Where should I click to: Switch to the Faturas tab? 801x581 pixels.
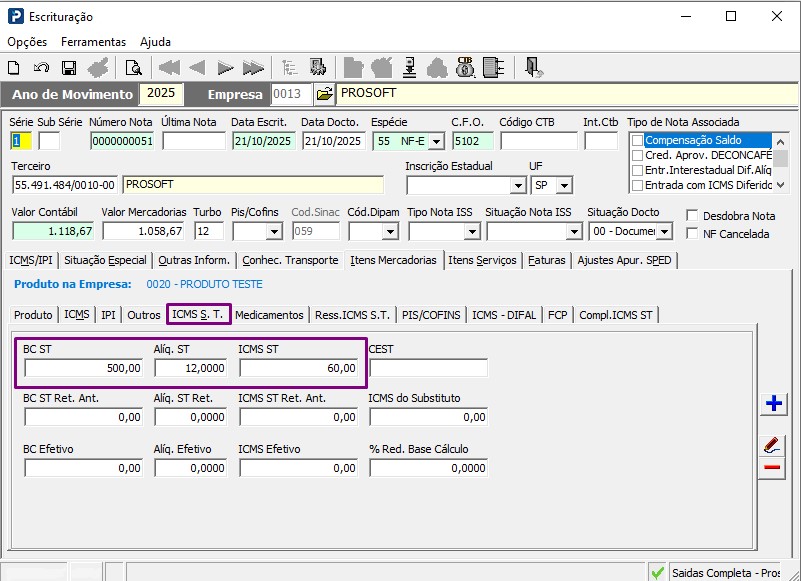(x=546, y=260)
